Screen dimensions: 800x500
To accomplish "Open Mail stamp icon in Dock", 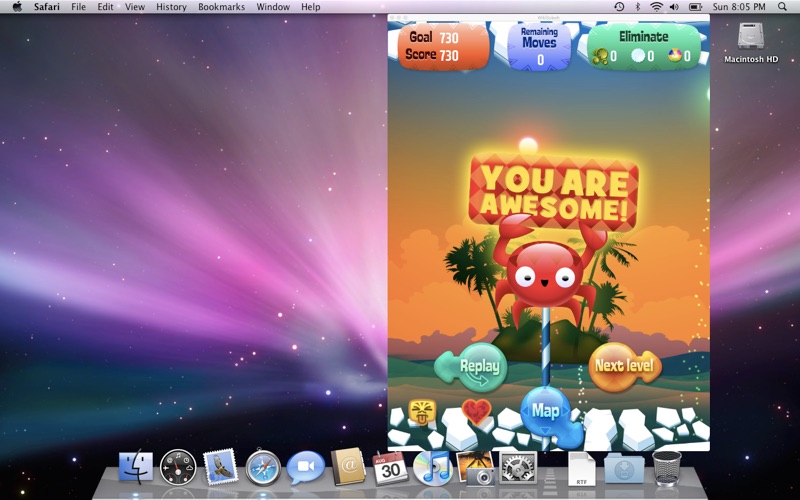I will (x=220, y=466).
